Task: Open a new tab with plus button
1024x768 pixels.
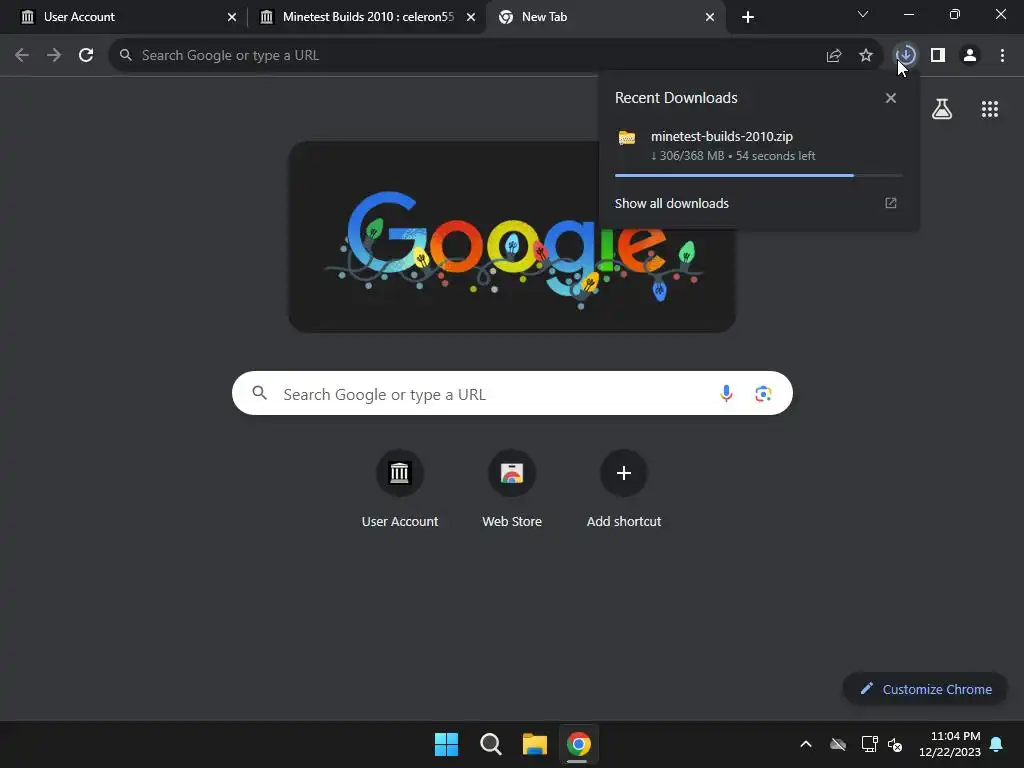Action: [748, 17]
